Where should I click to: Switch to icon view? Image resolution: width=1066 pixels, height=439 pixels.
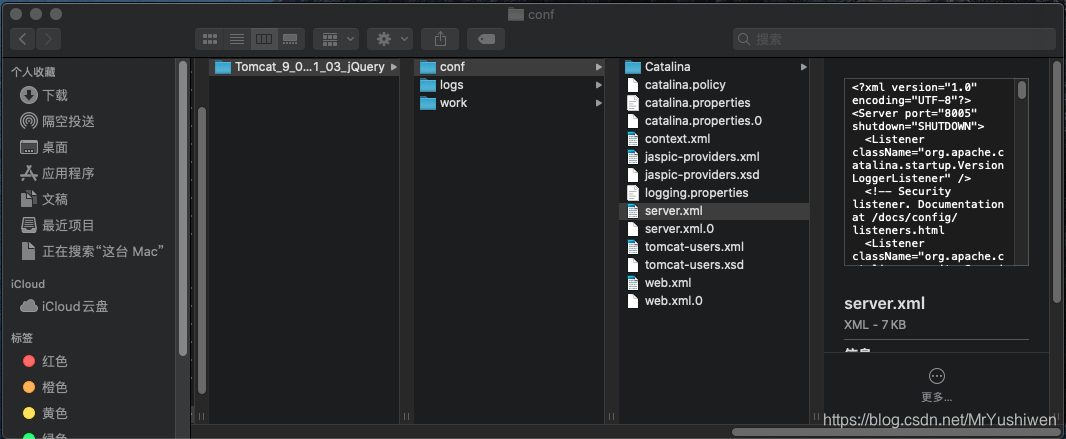(209, 39)
